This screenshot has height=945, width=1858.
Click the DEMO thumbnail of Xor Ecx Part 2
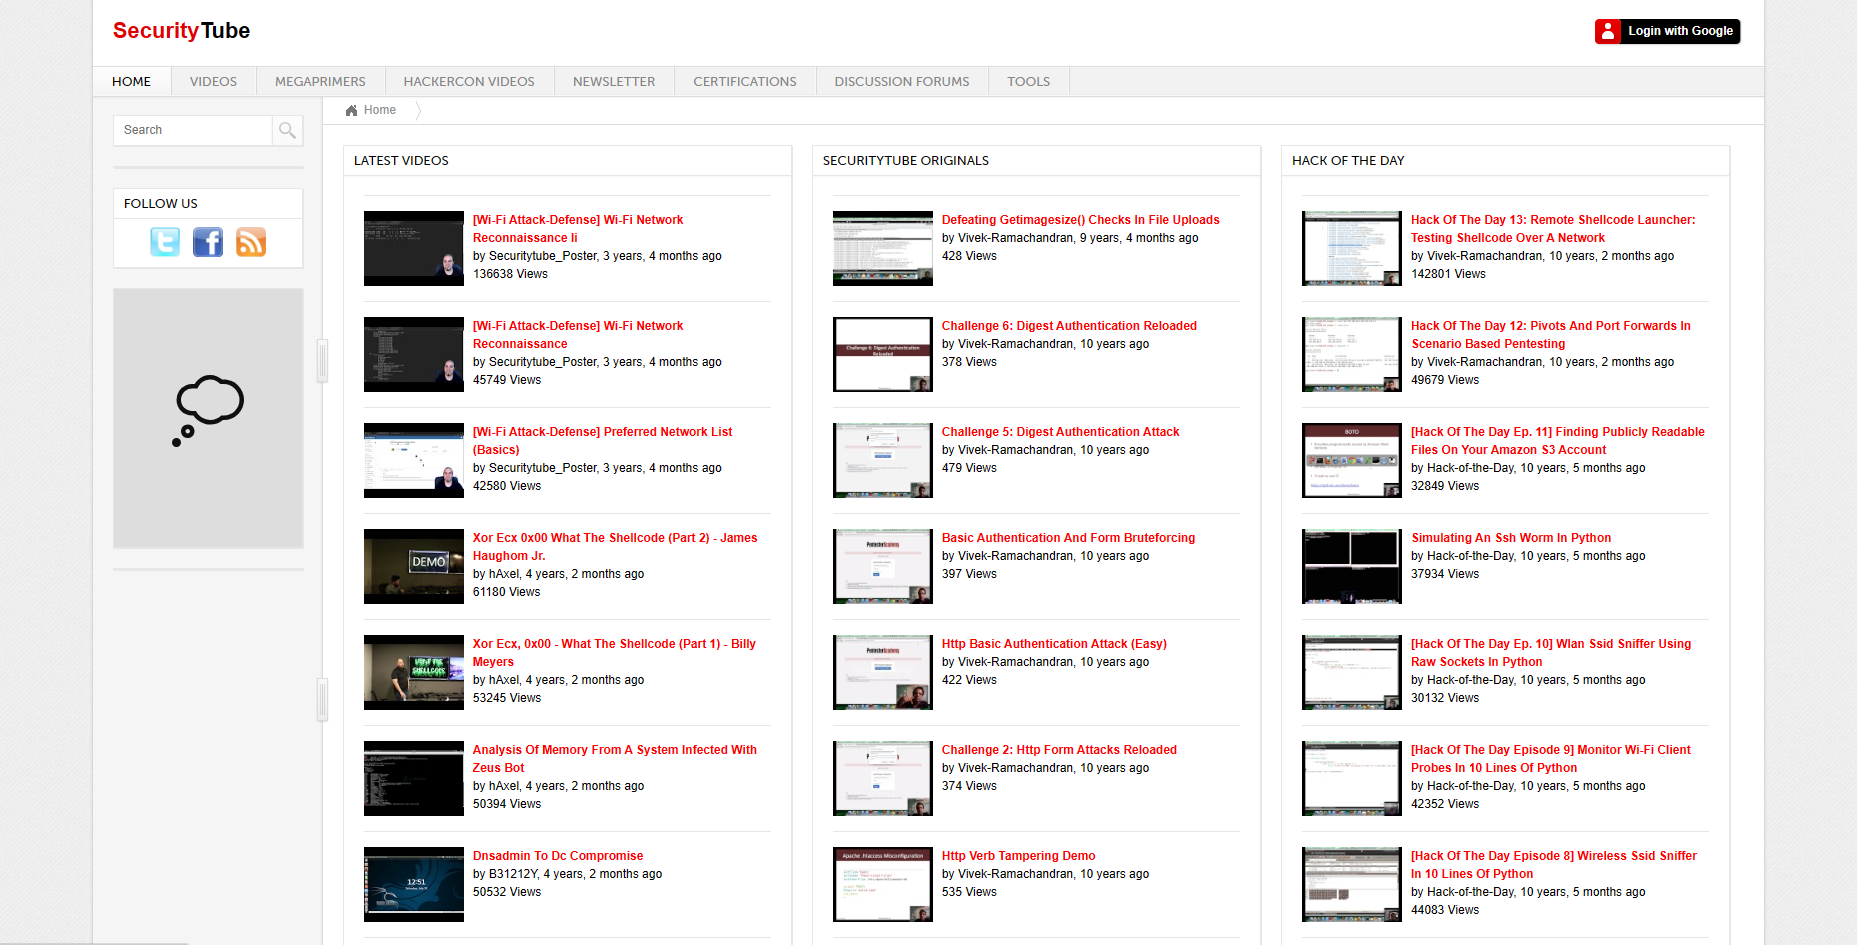414,566
